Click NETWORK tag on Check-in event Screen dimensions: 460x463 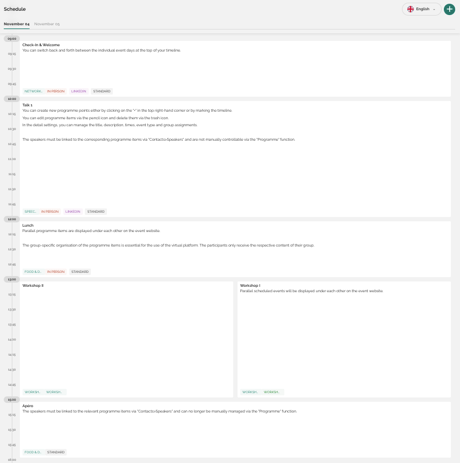[x=33, y=91]
